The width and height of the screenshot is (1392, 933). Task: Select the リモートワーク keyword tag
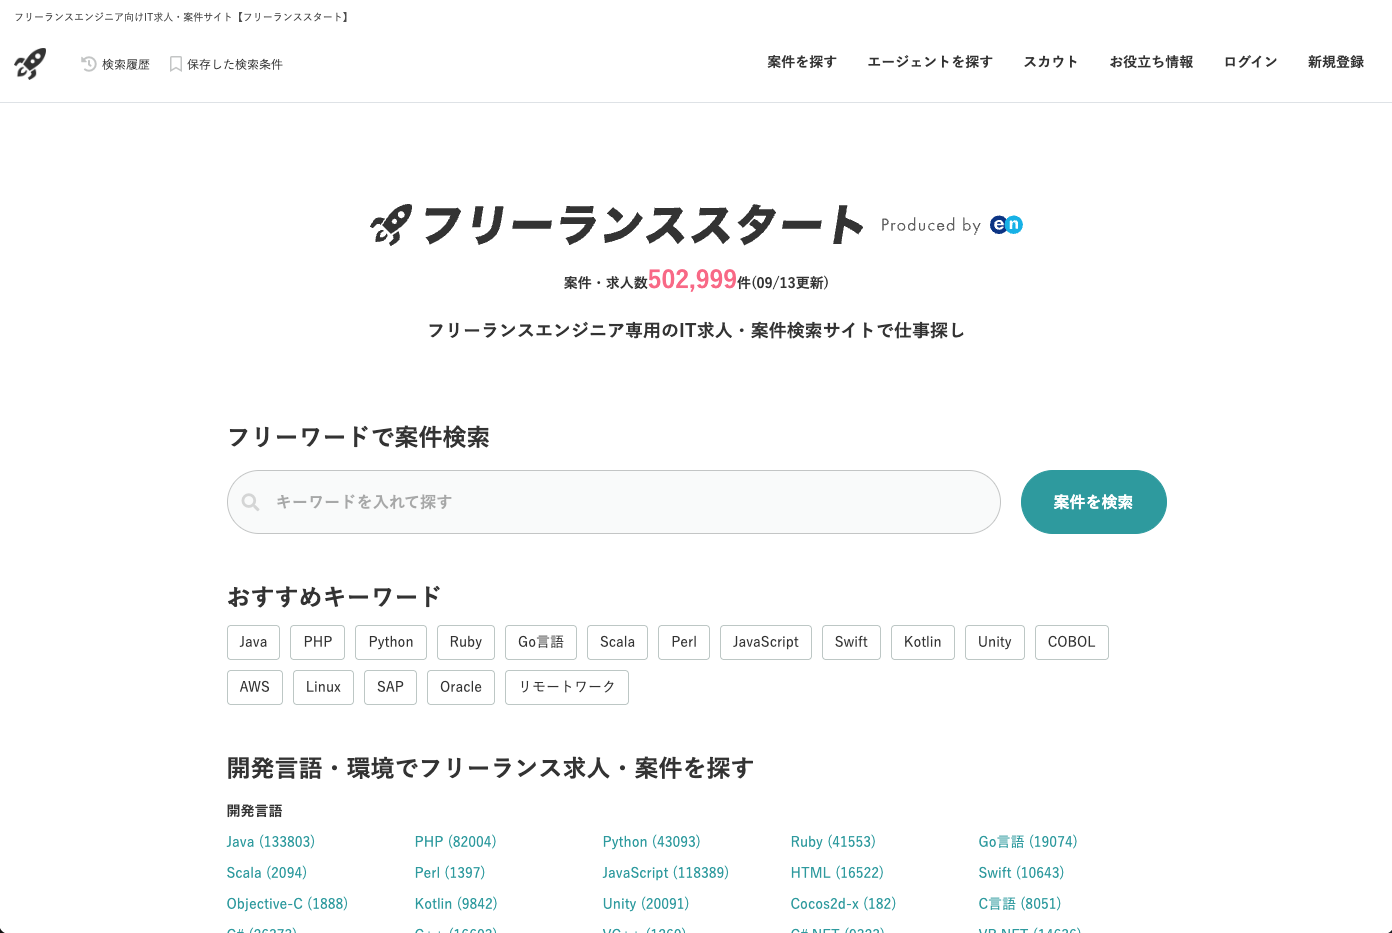click(566, 687)
